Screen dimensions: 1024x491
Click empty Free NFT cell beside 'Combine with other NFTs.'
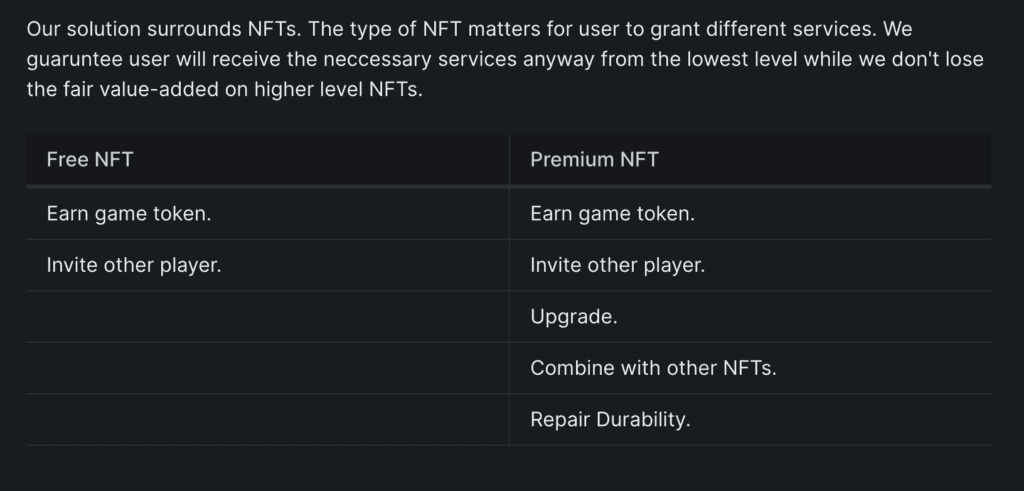click(x=267, y=368)
